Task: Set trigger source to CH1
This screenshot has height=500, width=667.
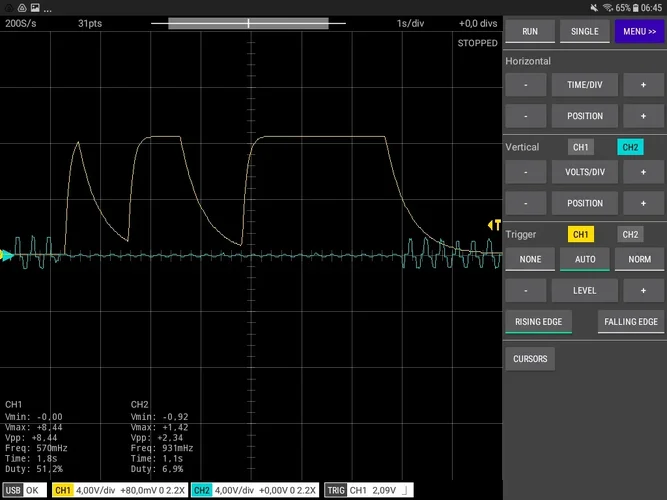Action: tap(580, 234)
